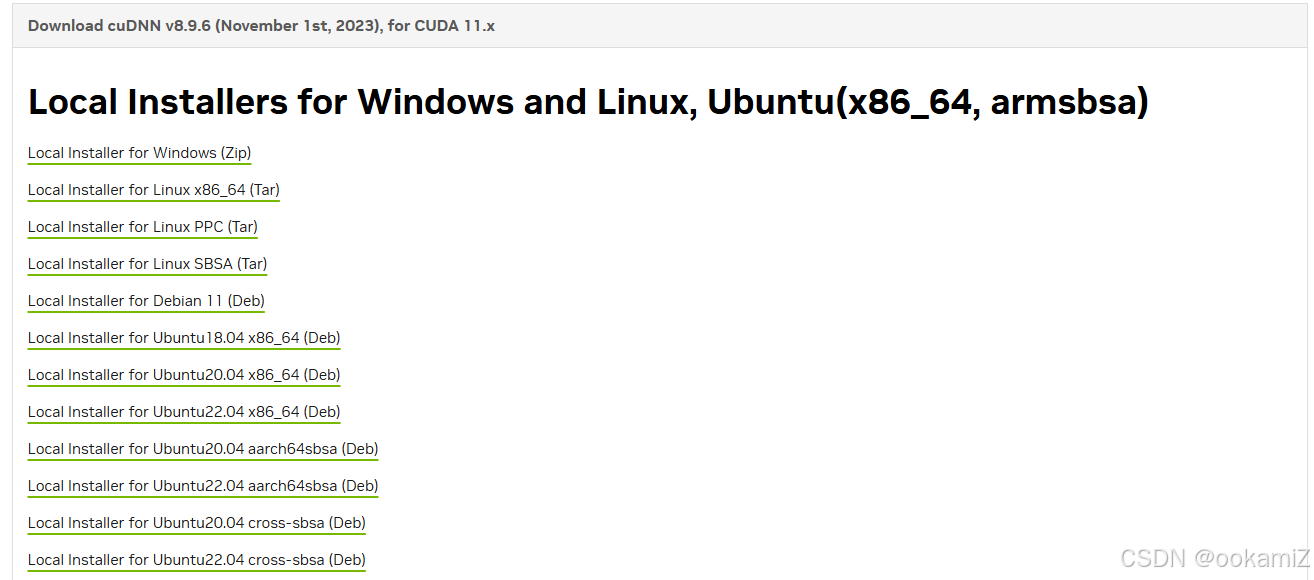1314x580 pixels.
Task: Click the Local Installers for Windows and Linux heading
Action: tap(588, 101)
